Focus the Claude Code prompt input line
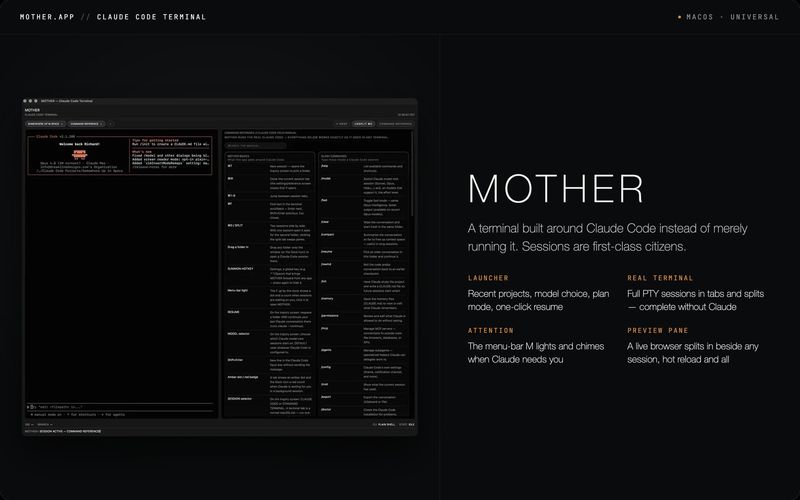 tap(120, 407)
